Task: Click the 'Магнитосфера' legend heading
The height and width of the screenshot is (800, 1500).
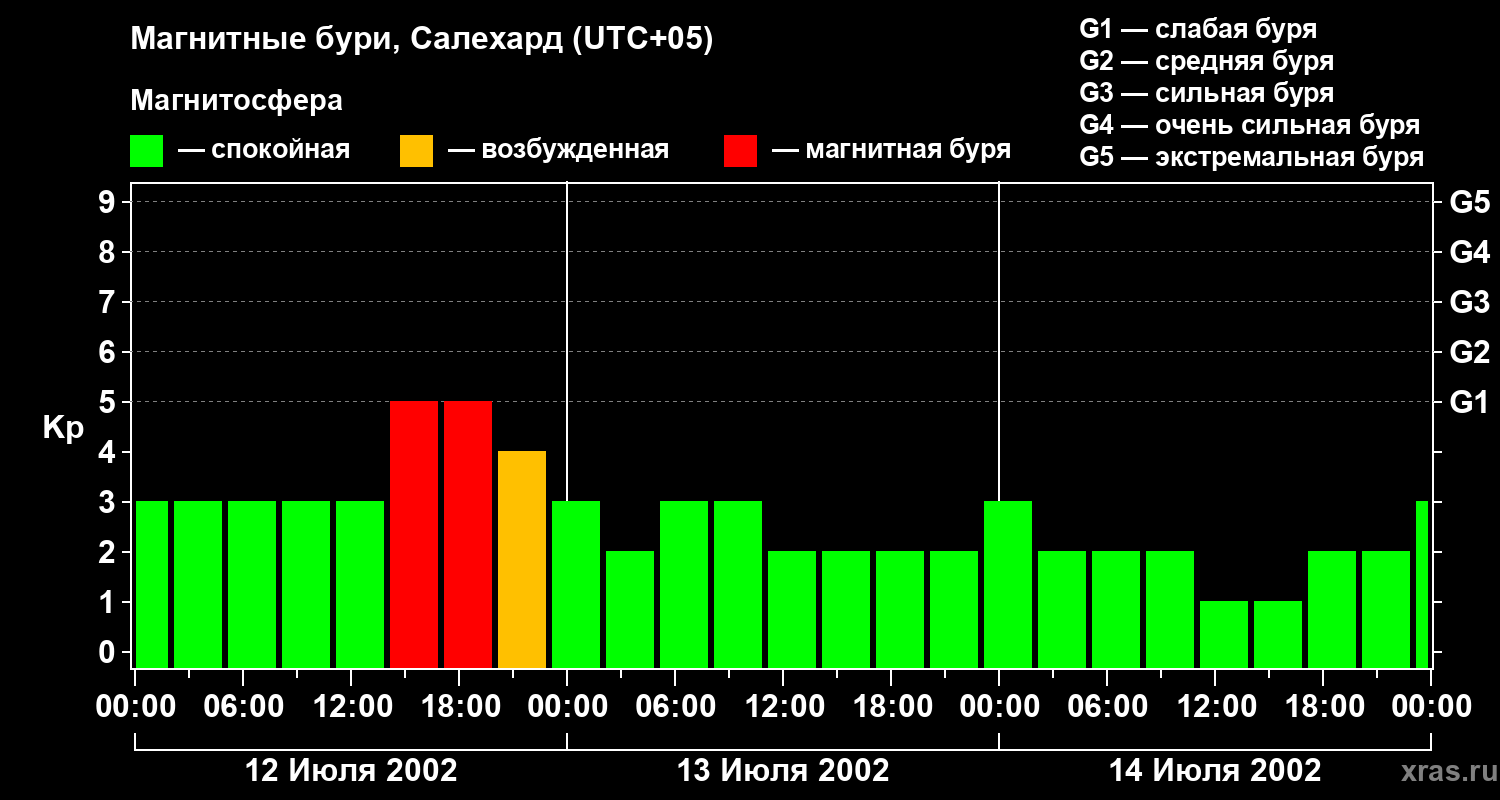Action: point(236,101)
